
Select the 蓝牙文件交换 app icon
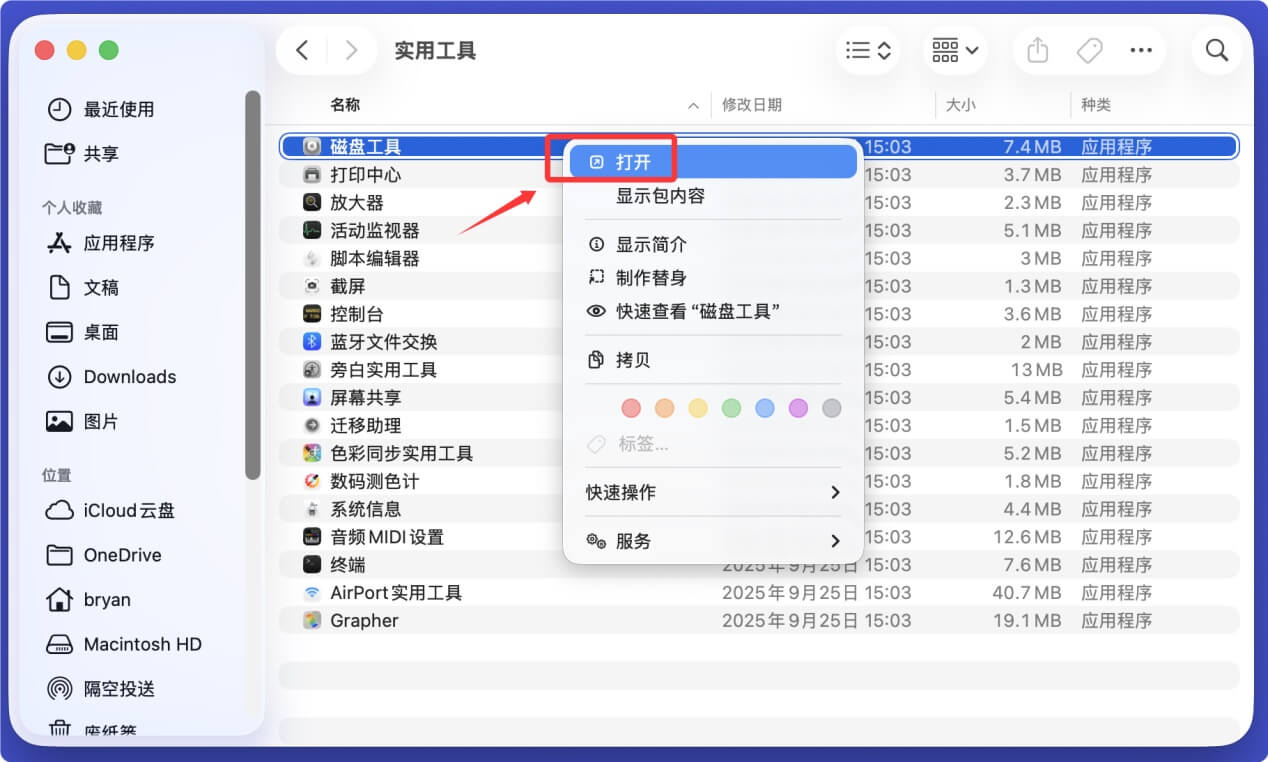coord(310,341)
